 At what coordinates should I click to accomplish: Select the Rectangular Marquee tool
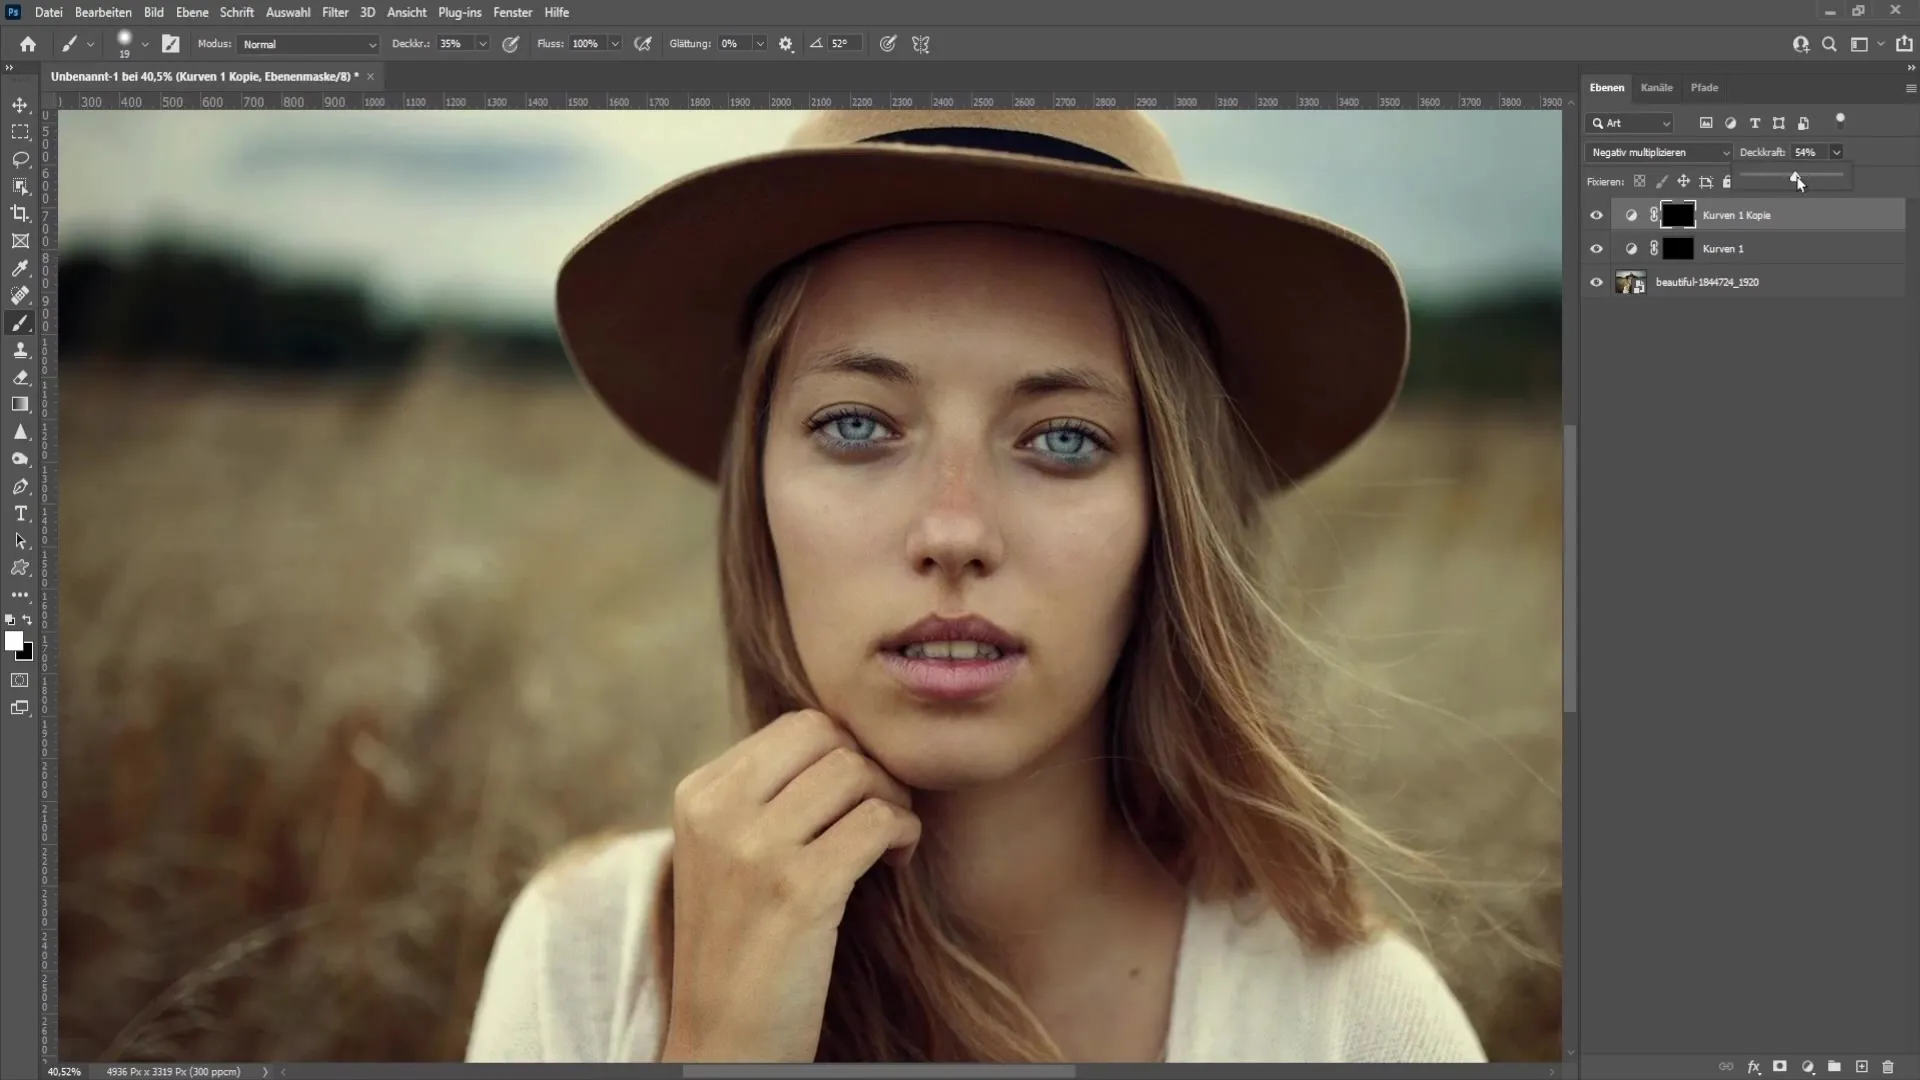[x=20, y=132]
